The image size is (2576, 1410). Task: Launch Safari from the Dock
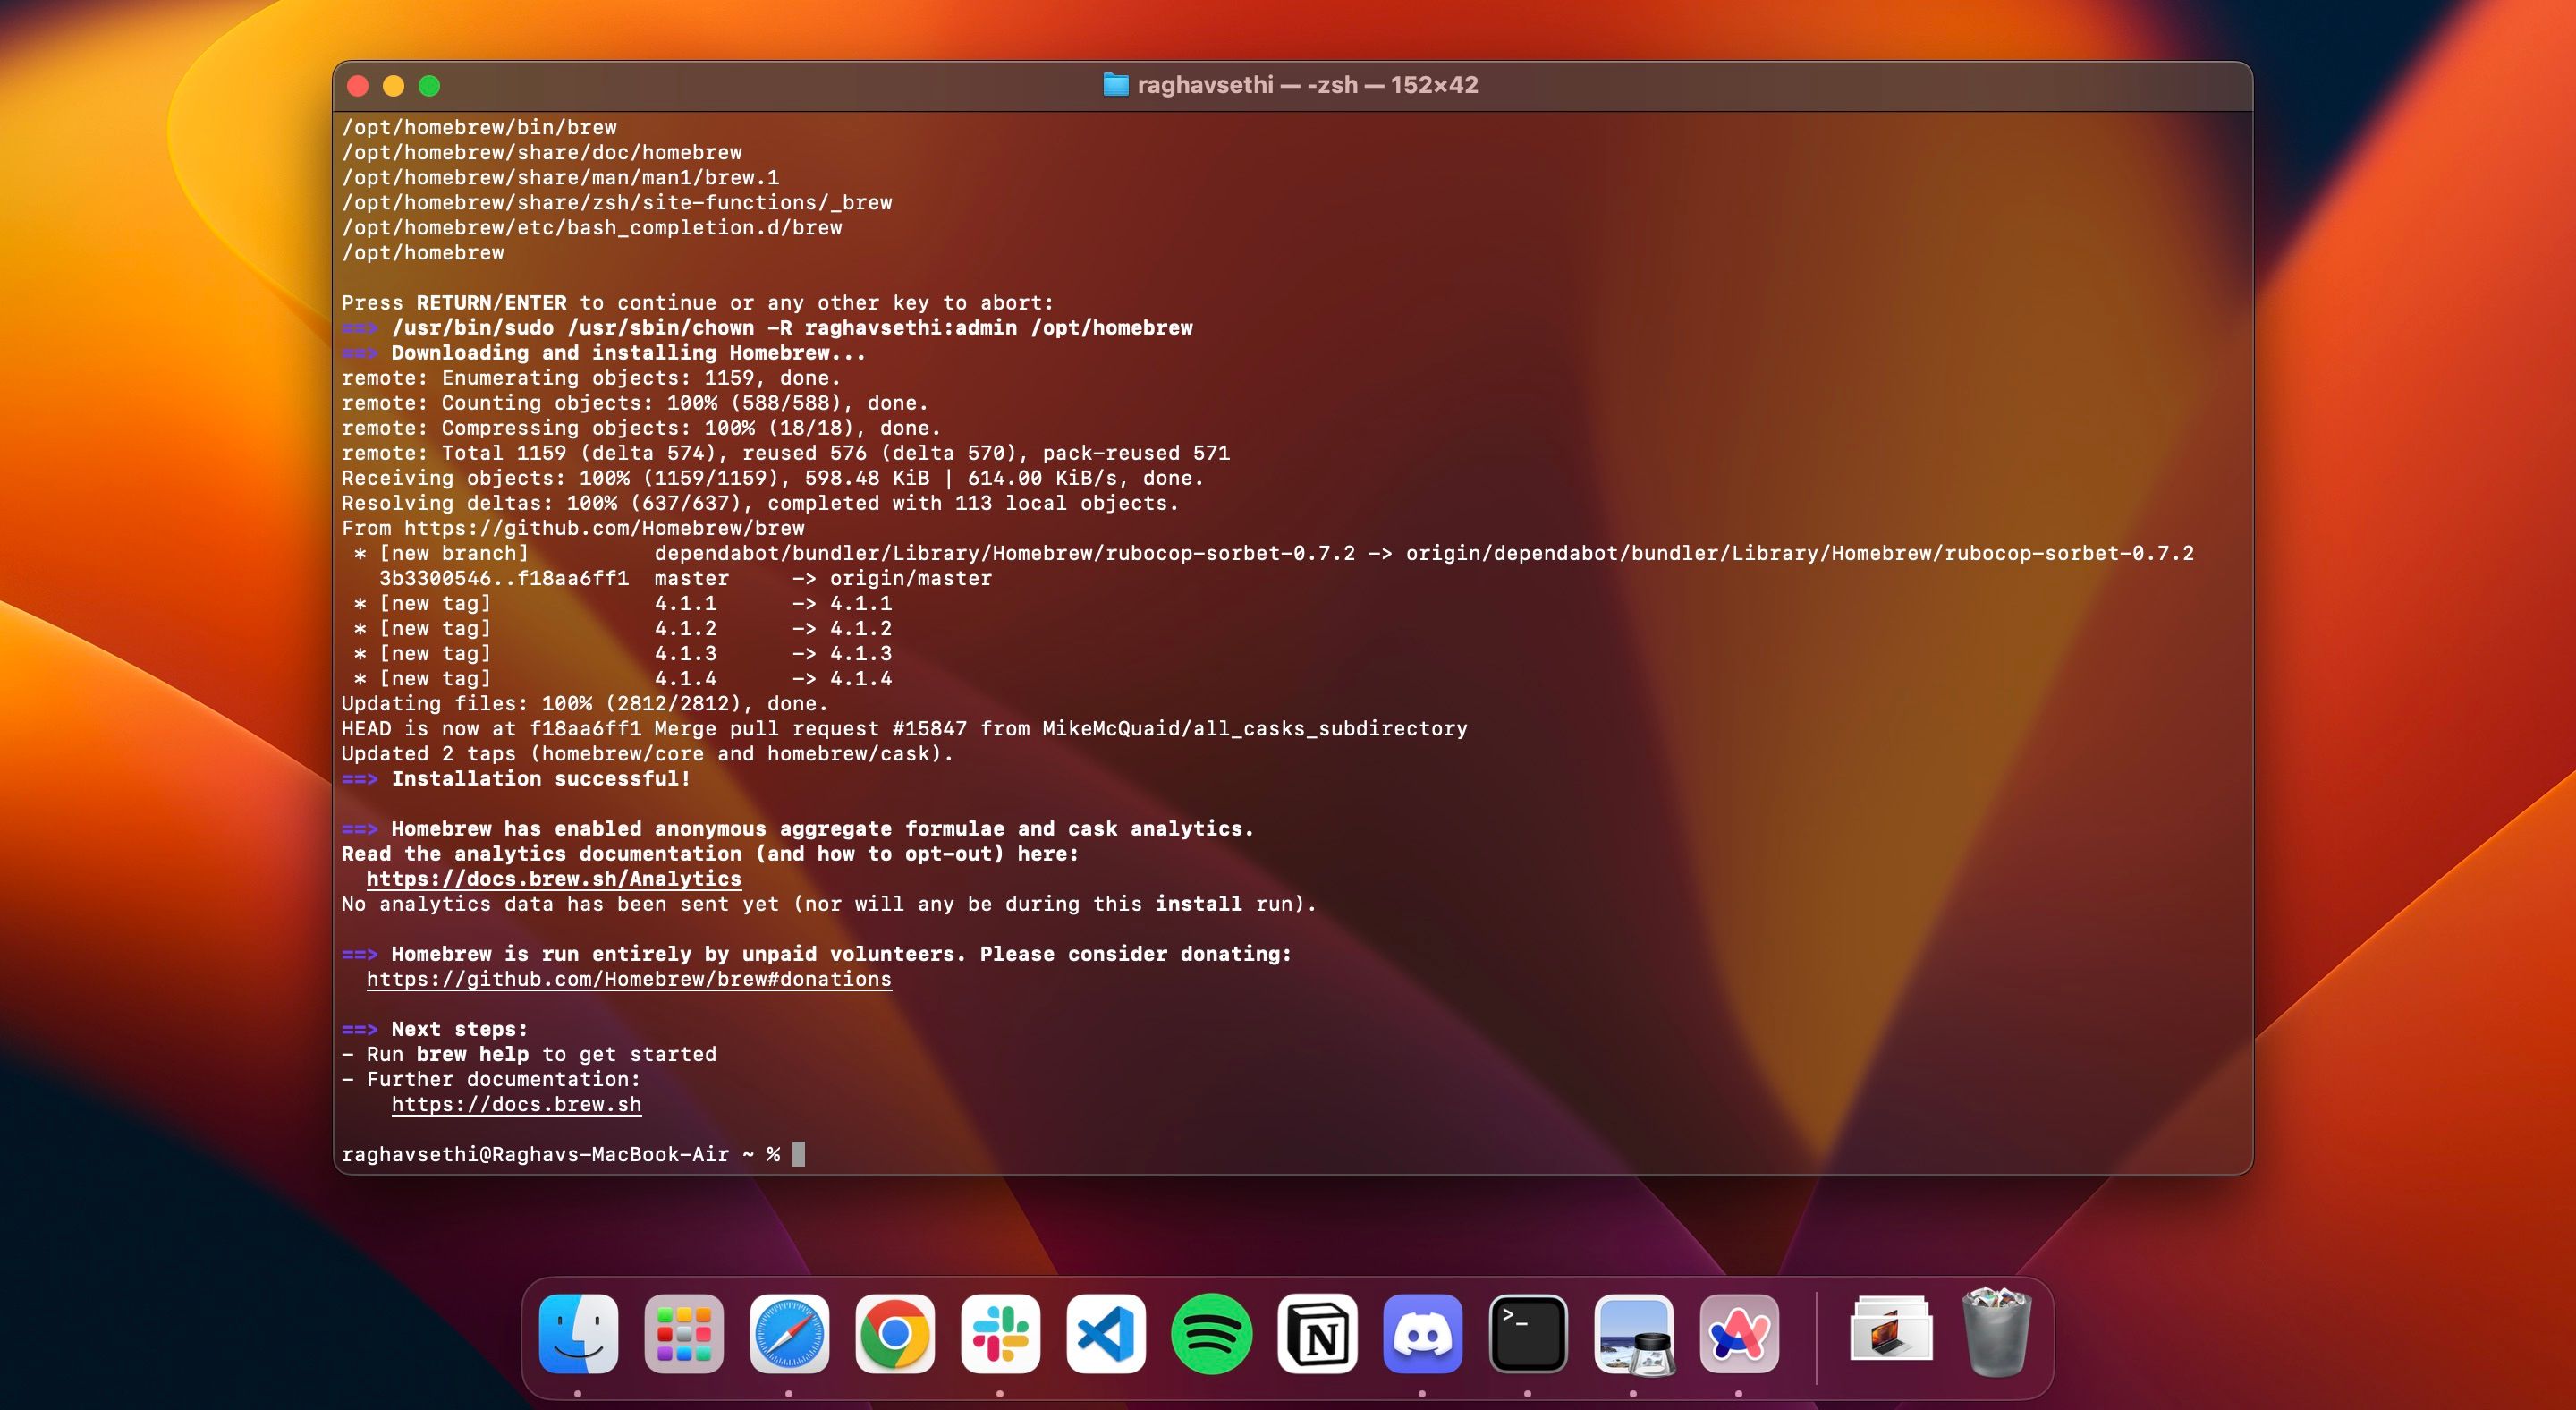coord(789,1333)
